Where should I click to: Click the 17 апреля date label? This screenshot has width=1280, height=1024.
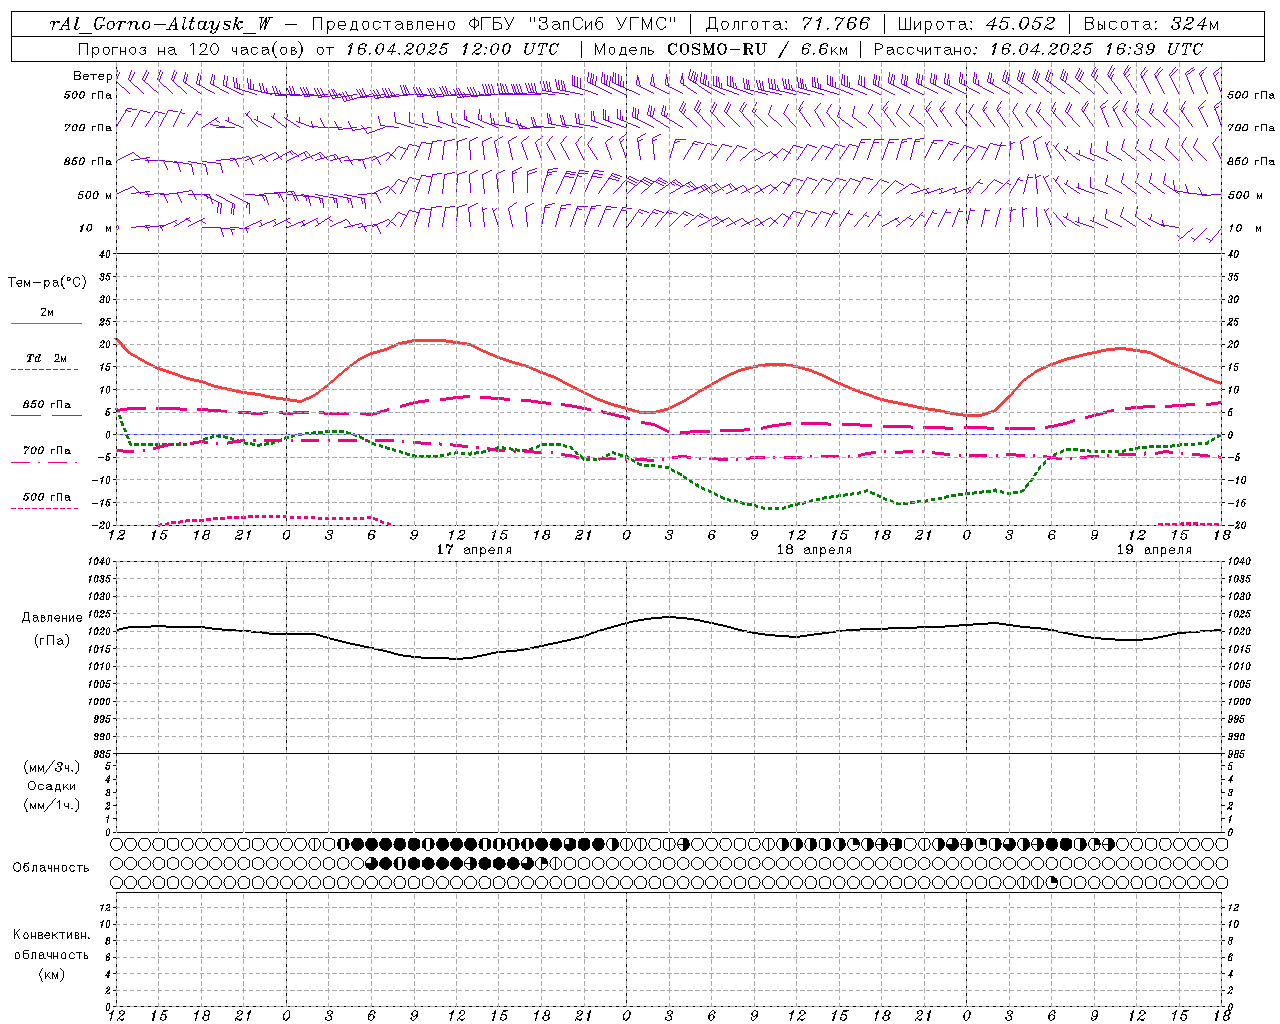tap(474, 550)
